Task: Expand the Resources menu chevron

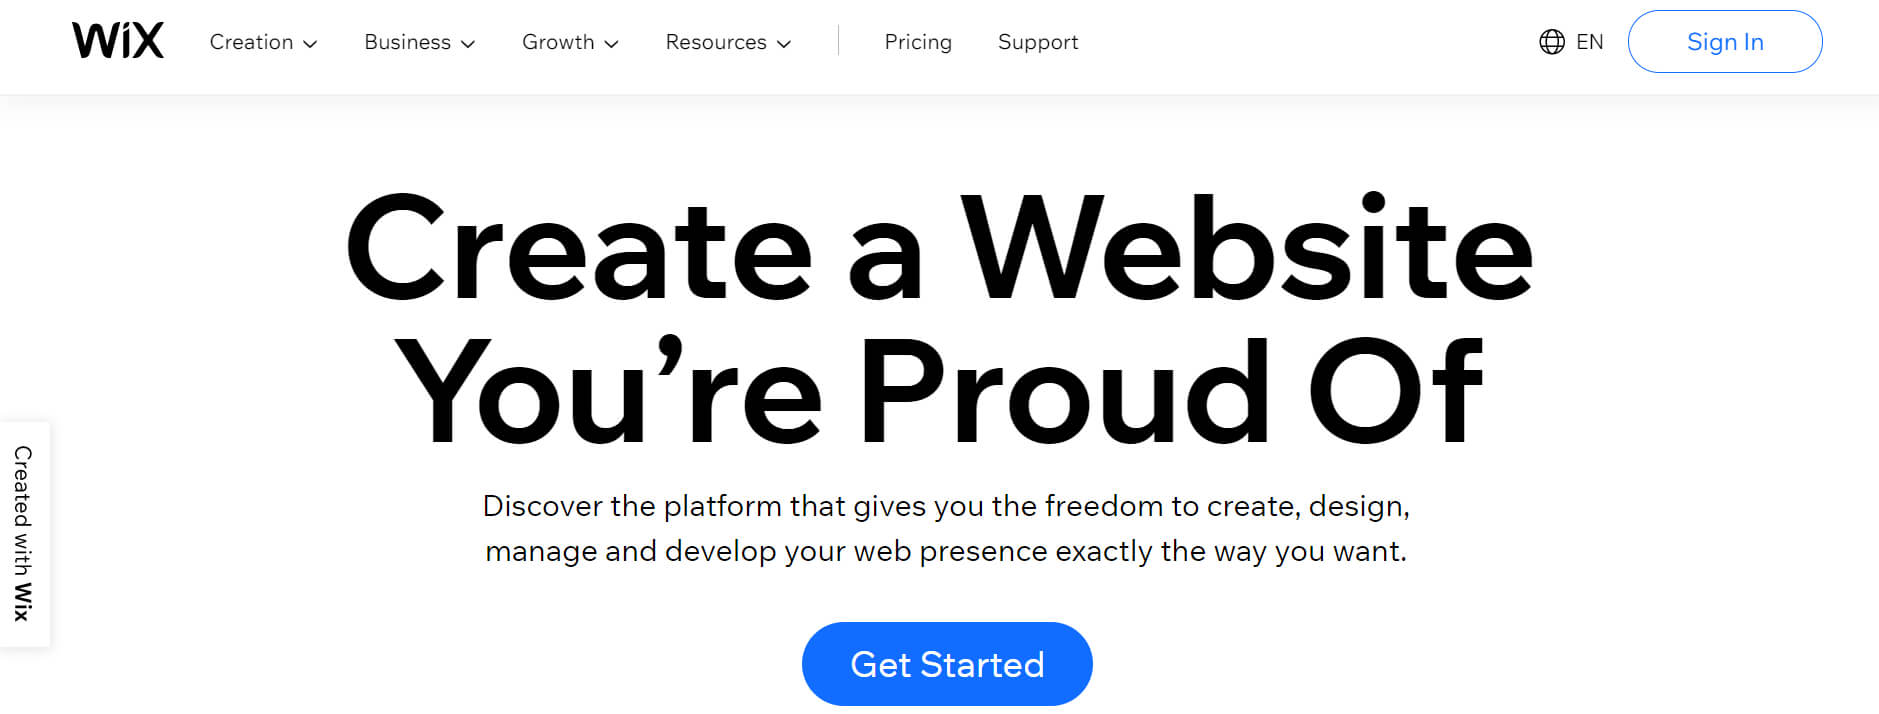Action: click(784, 44)
